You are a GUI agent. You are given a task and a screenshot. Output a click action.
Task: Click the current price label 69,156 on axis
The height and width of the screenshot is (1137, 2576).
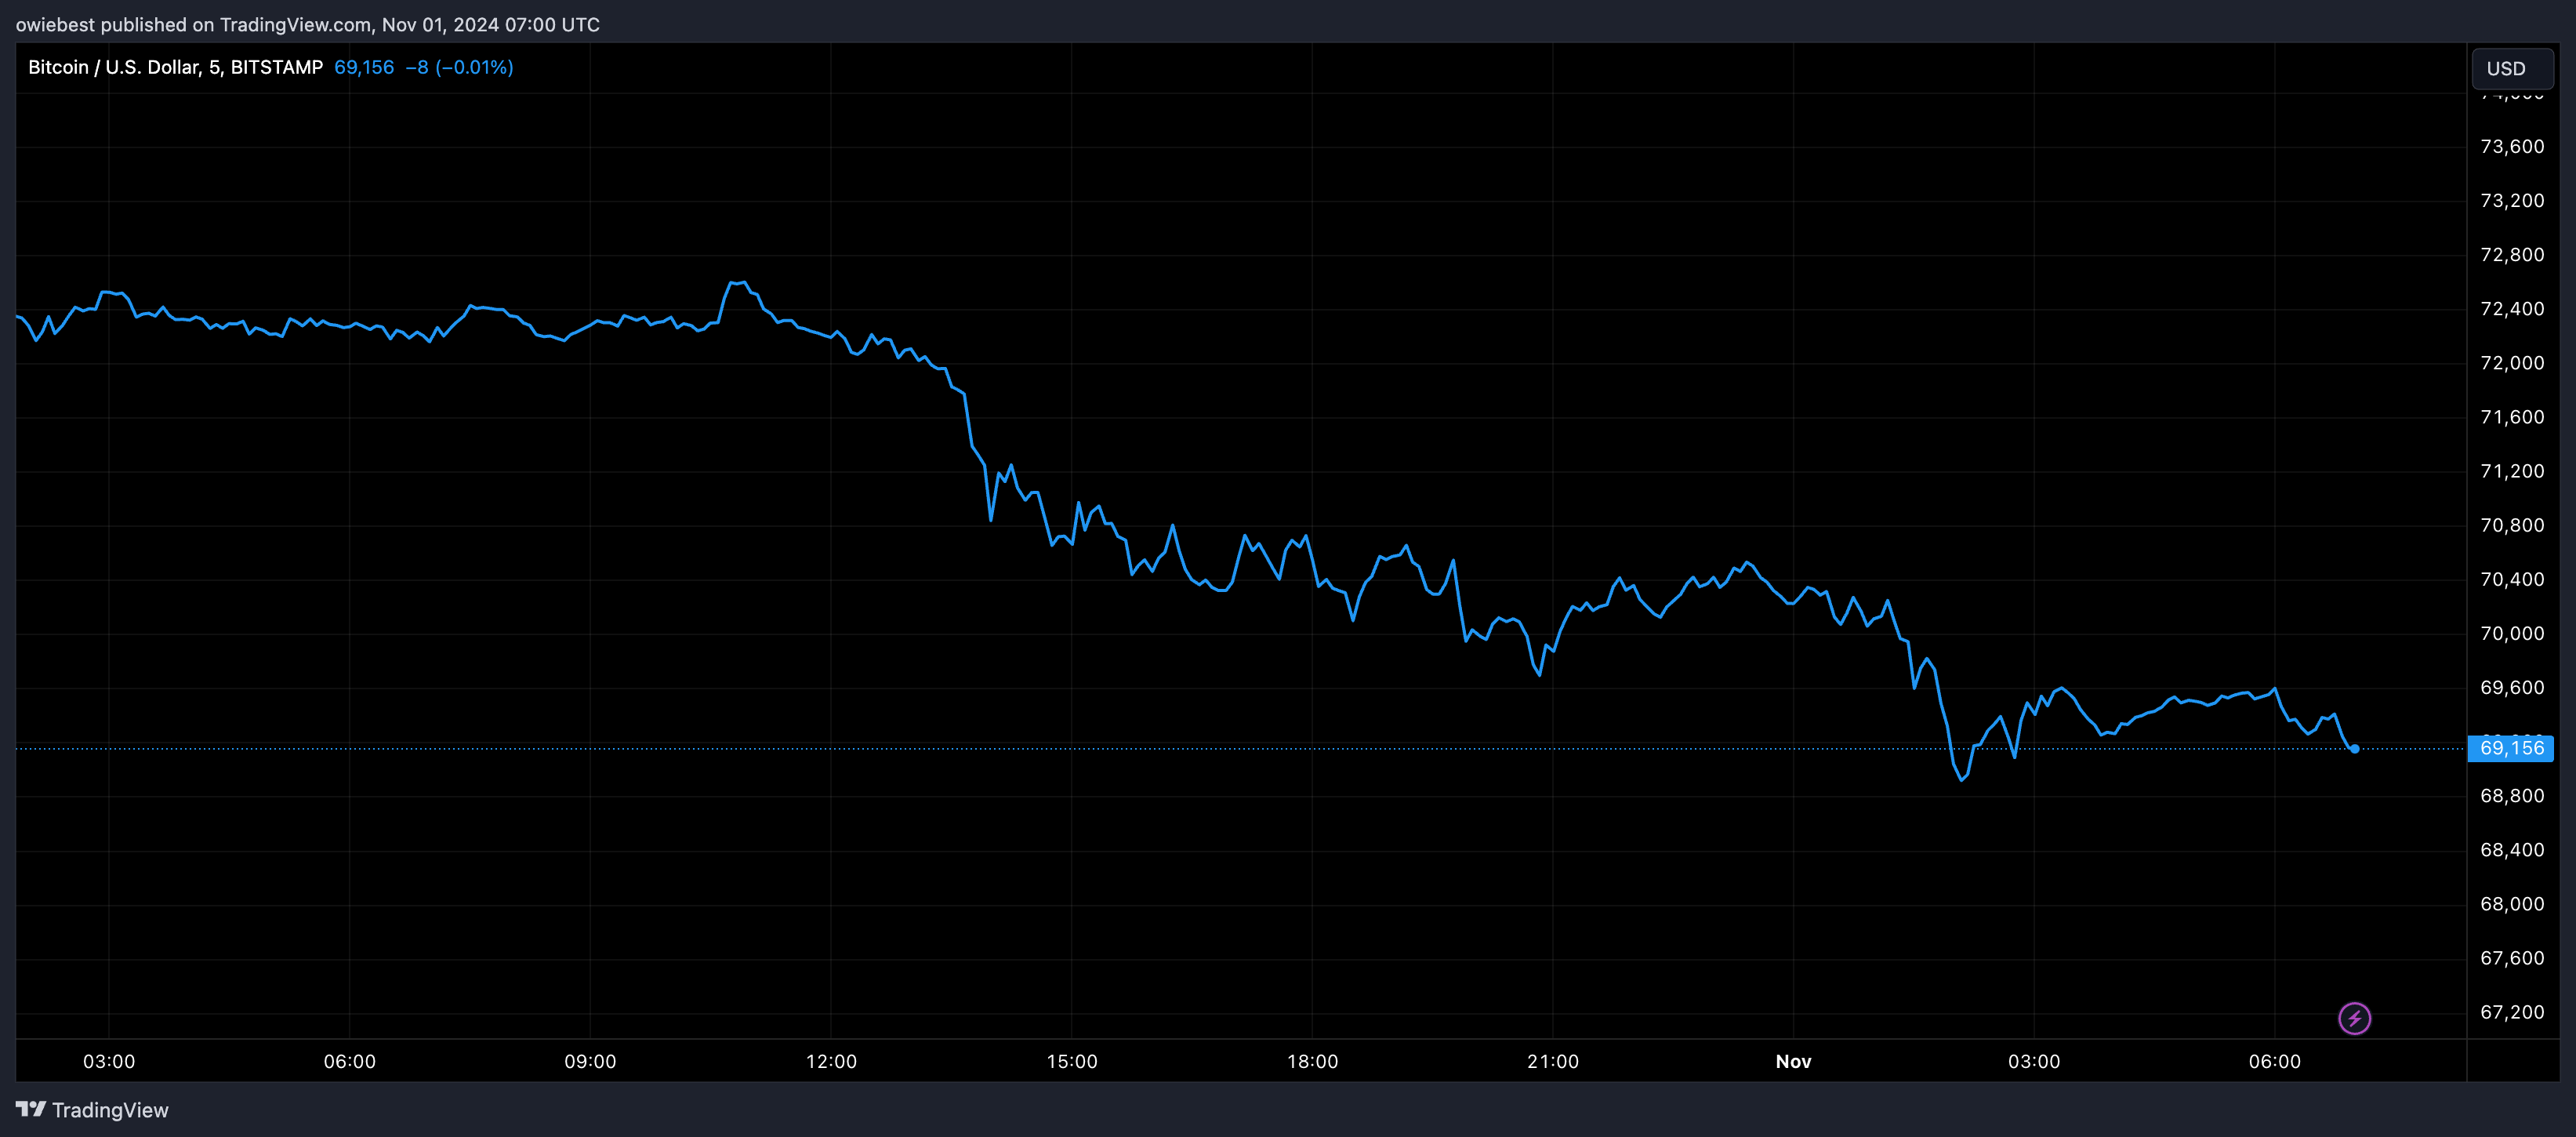(2510, 748)
